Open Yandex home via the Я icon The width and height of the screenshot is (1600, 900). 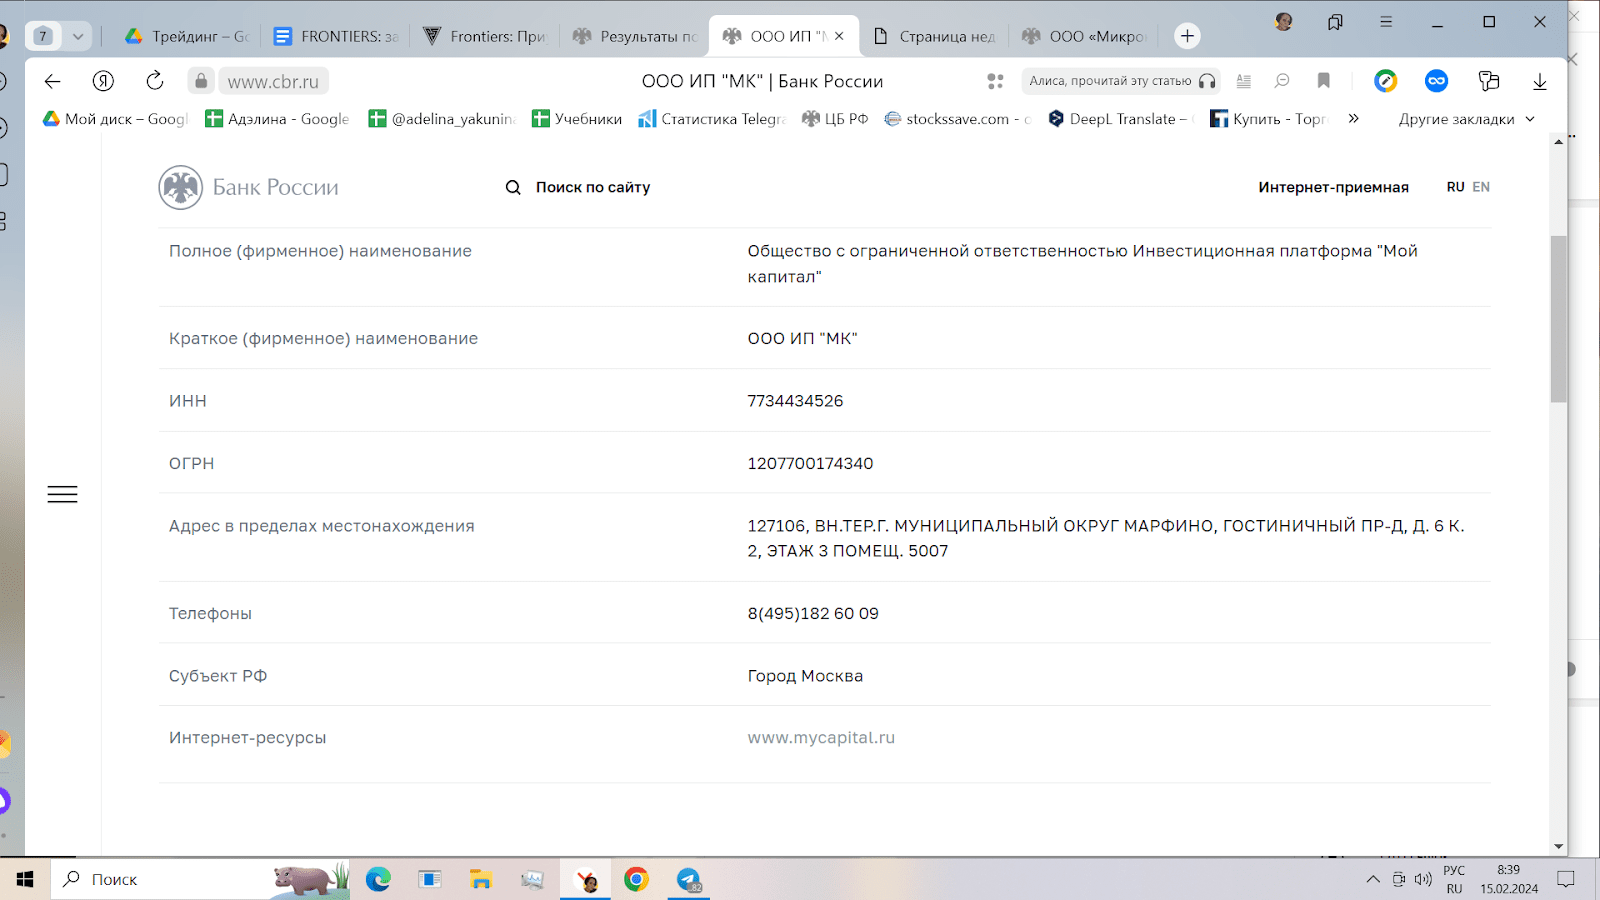pos(103,81)
